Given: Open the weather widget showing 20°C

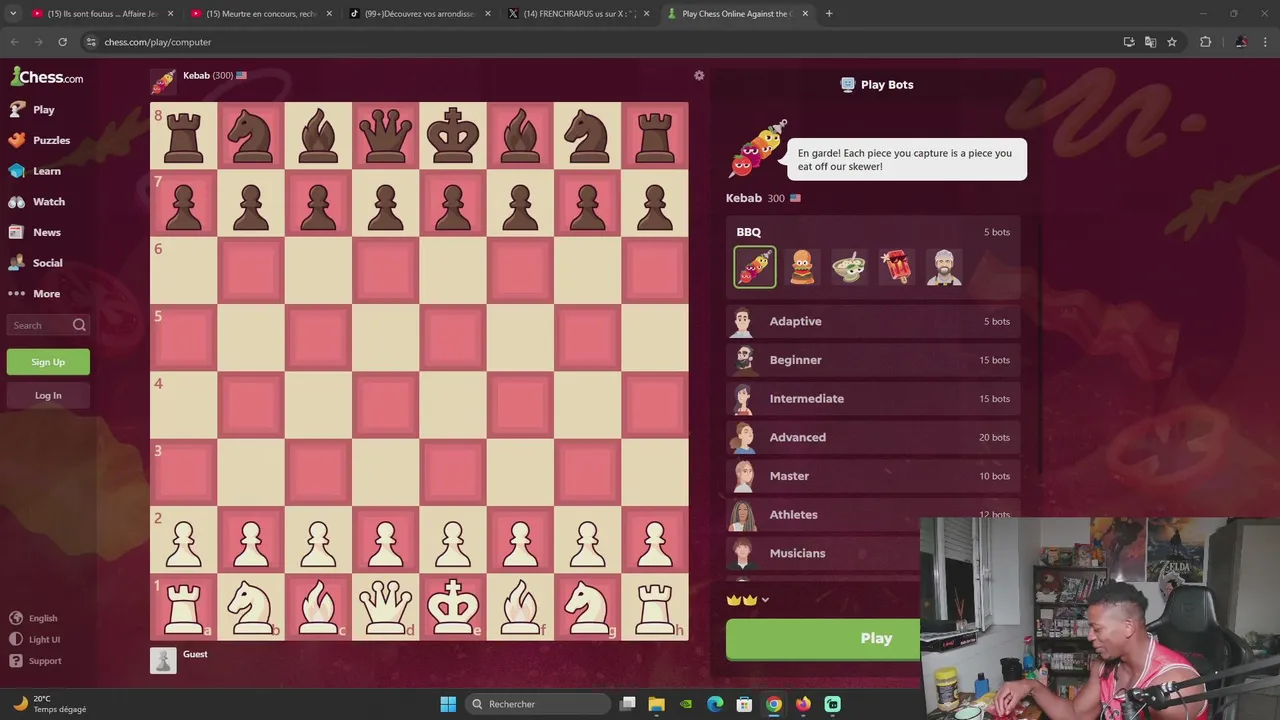Looking at the screenshot, I should tap(48, 704).
